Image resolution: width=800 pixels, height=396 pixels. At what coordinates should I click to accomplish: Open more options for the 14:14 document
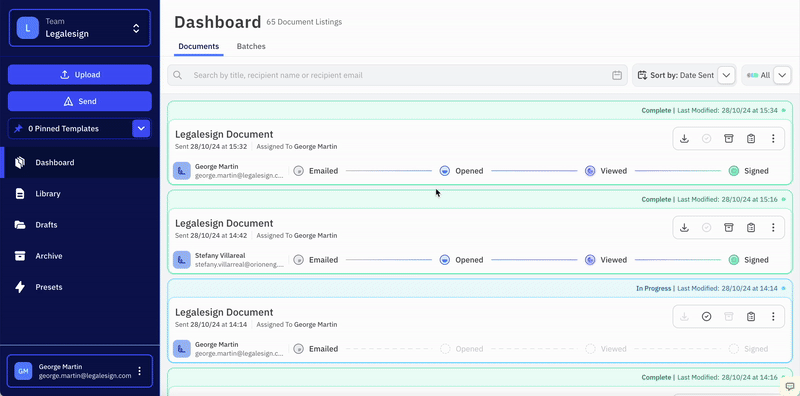pos(773,316)
